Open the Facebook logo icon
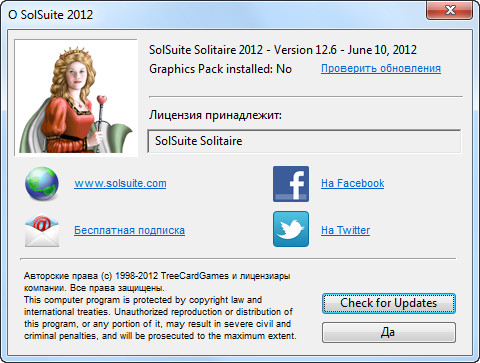The image size is (480, 363). (291, 184)
